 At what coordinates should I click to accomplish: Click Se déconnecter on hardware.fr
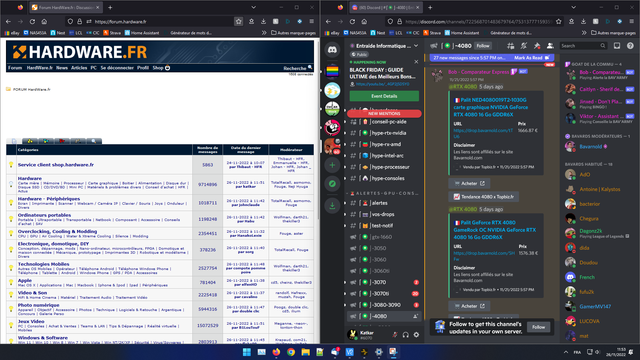pyautogui.click(x=117, y=68)
